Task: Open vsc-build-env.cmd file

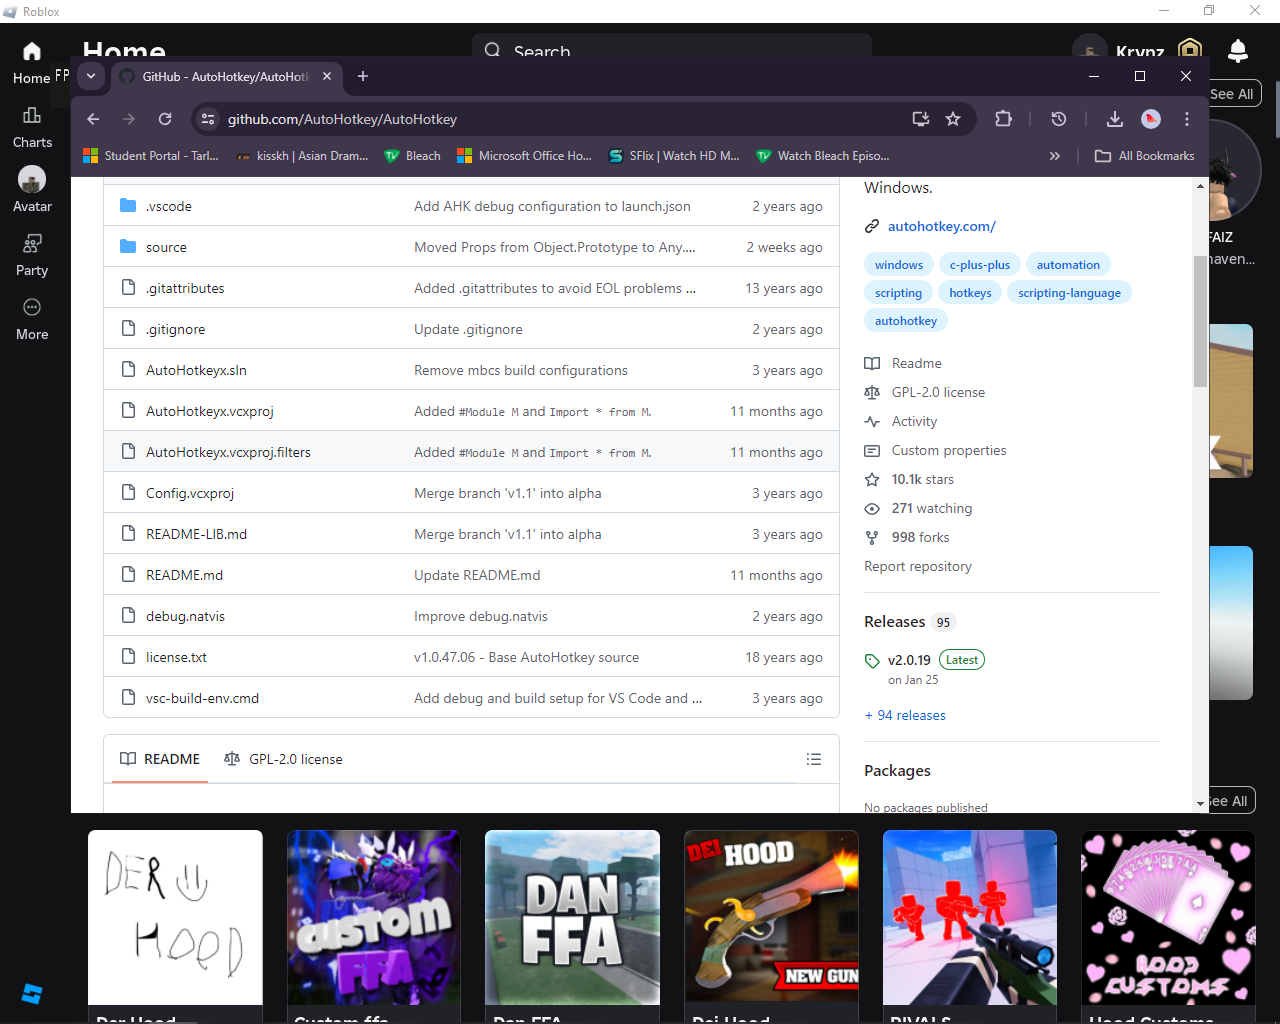Action: pos(202,698)
